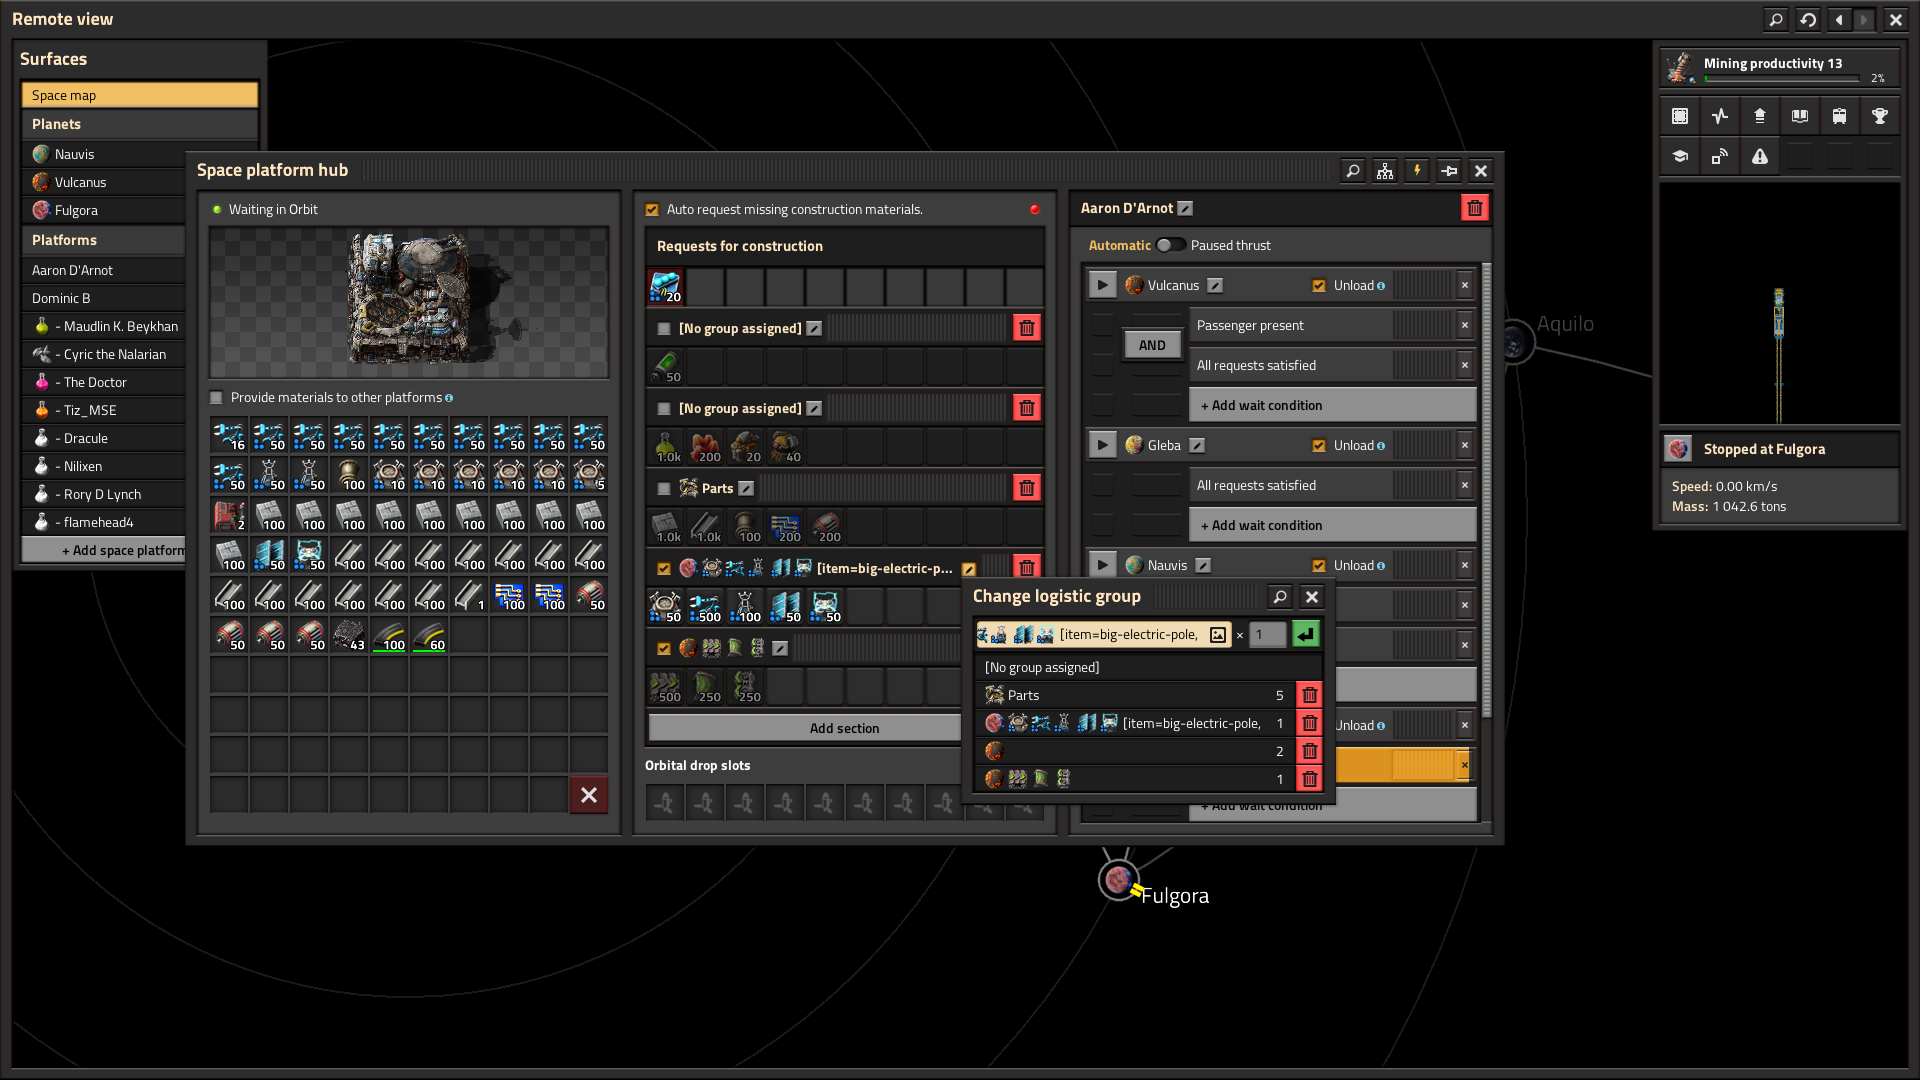This screenshot has height=1080, width=1920.
Task: Enable the Parts section checkbox
Action: click(x=664, y=489)
